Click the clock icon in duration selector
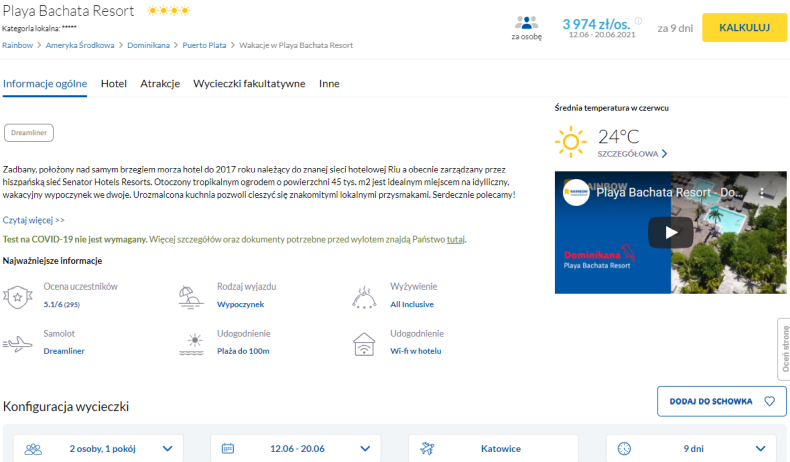Image resolution: width=790 pixels, height=462 pixels. [624, 448]
